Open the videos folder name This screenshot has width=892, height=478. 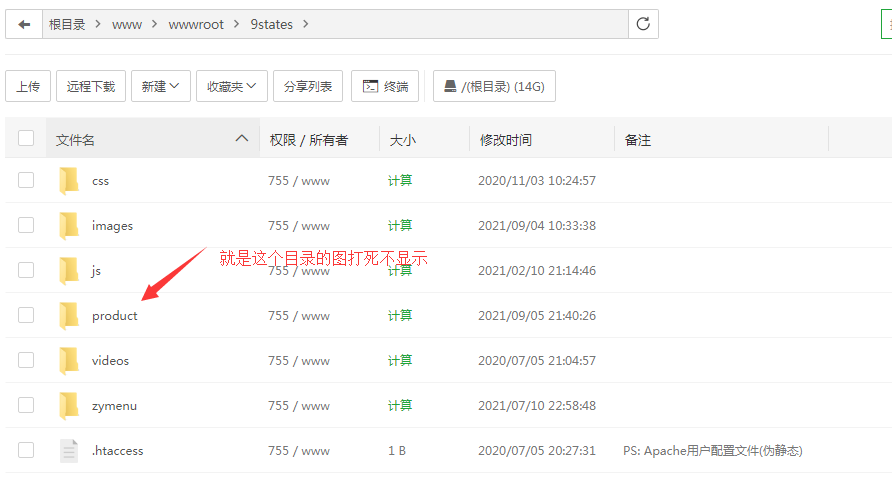click(110, 361)
